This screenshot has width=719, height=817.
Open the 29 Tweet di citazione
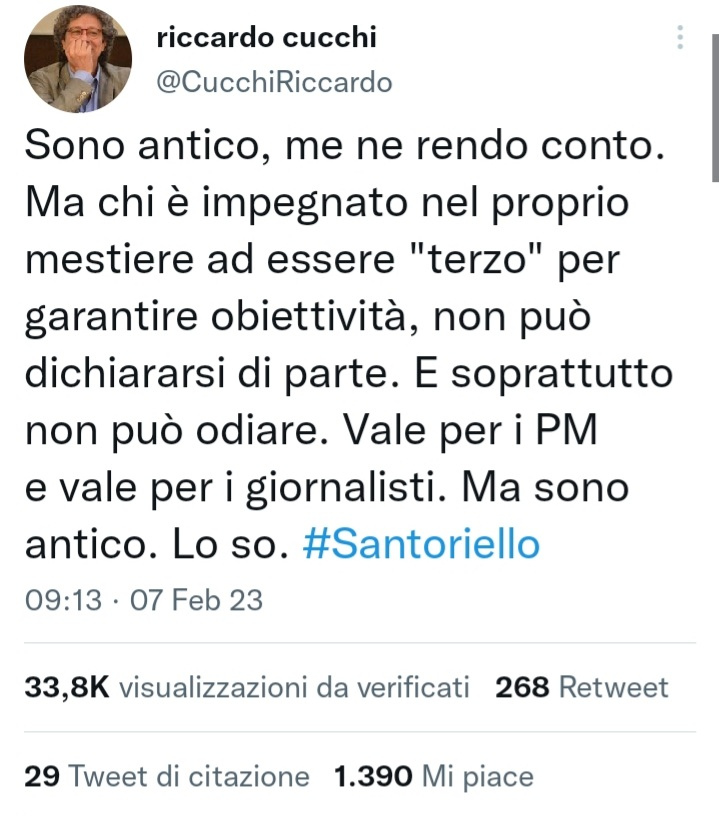pyautogui.click(x=167, y=776)
